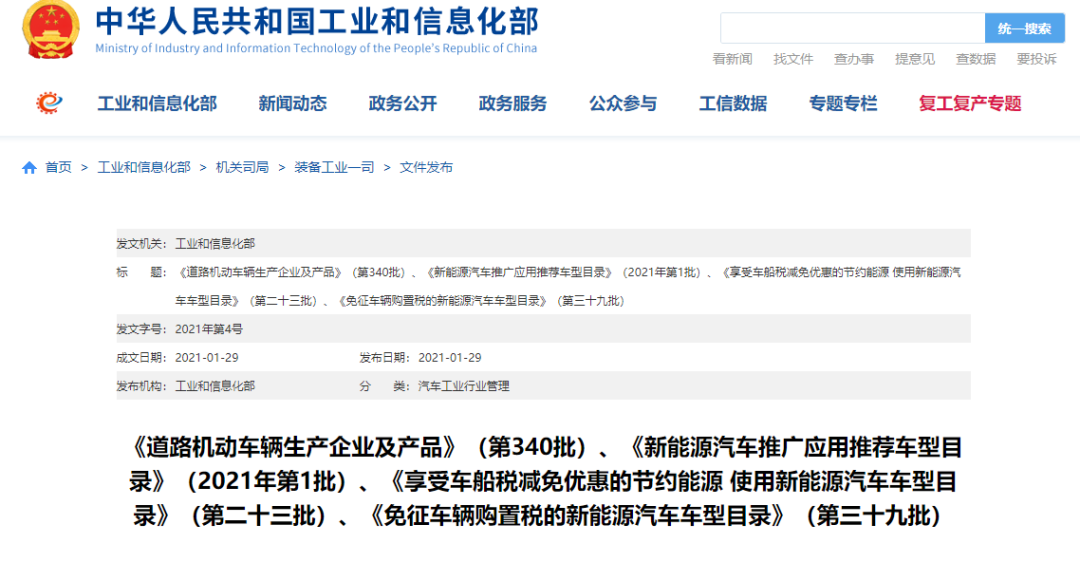Open the 提意见 quick link
Viewport: 1080px width, 581px height.
pyautogui.click(x=915, y=58)
